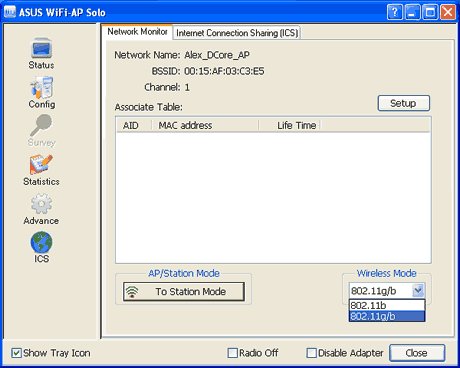Minimize the ASUS WiFi-AP Solo window
The height and width of the screenshot is (368, 460).
coord(412,12)
